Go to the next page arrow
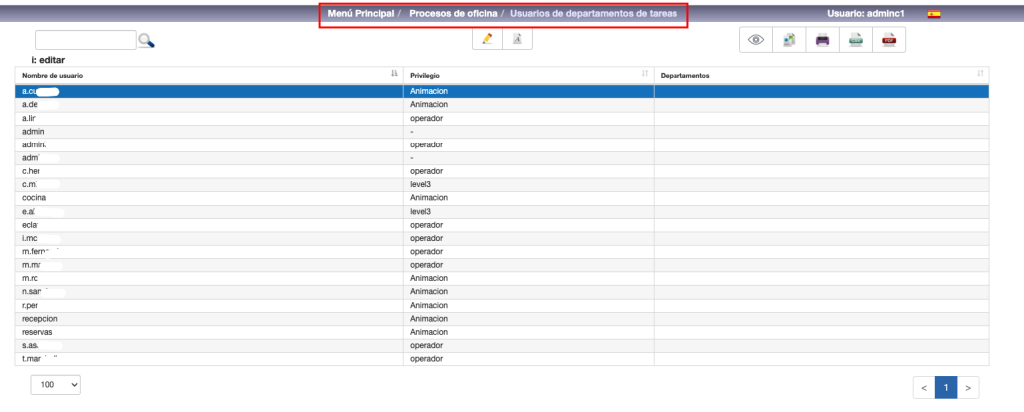 (968, 387)
